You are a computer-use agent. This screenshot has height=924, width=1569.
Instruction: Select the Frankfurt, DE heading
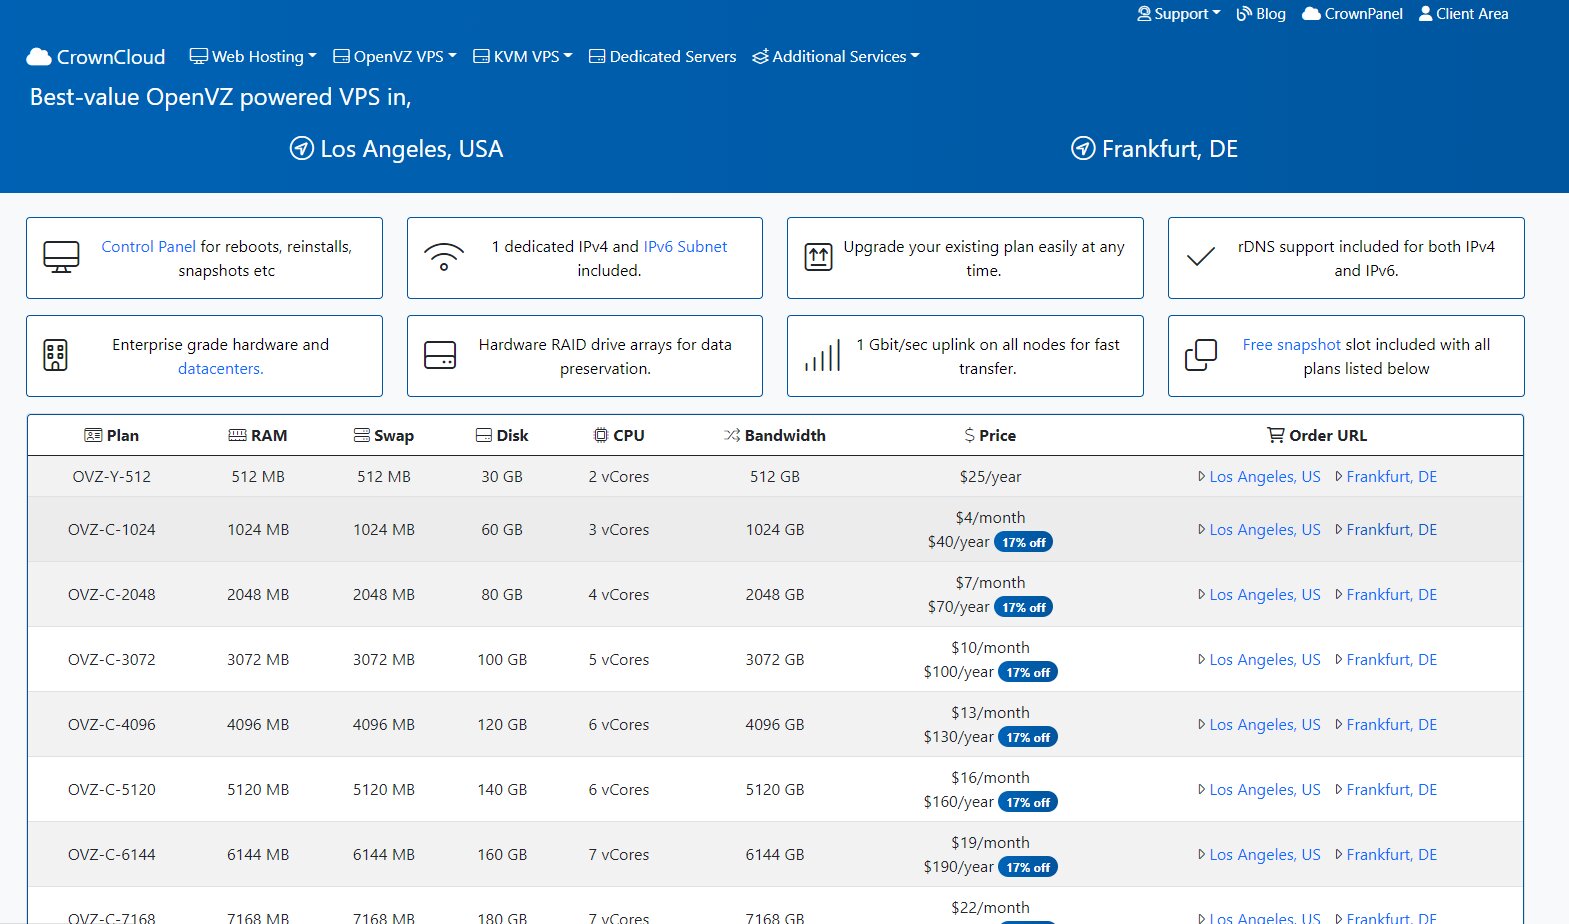[x=1170, y=149]
